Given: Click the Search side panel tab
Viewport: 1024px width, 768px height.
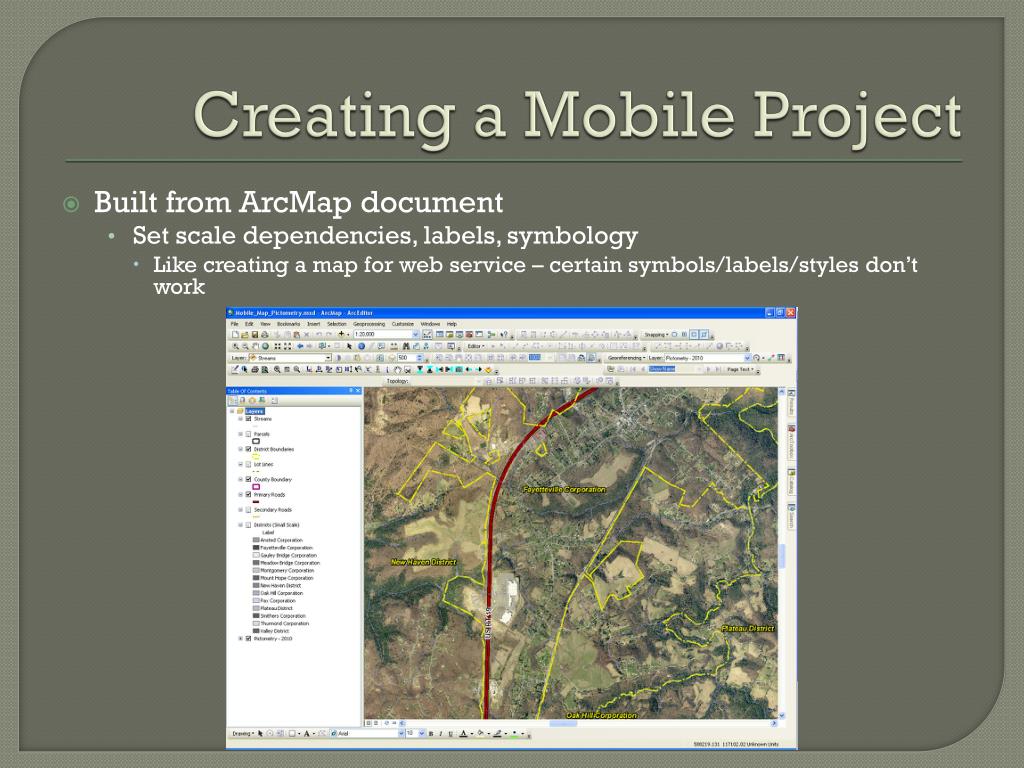Looking at the screenshot, I should (x=790, y=518).
